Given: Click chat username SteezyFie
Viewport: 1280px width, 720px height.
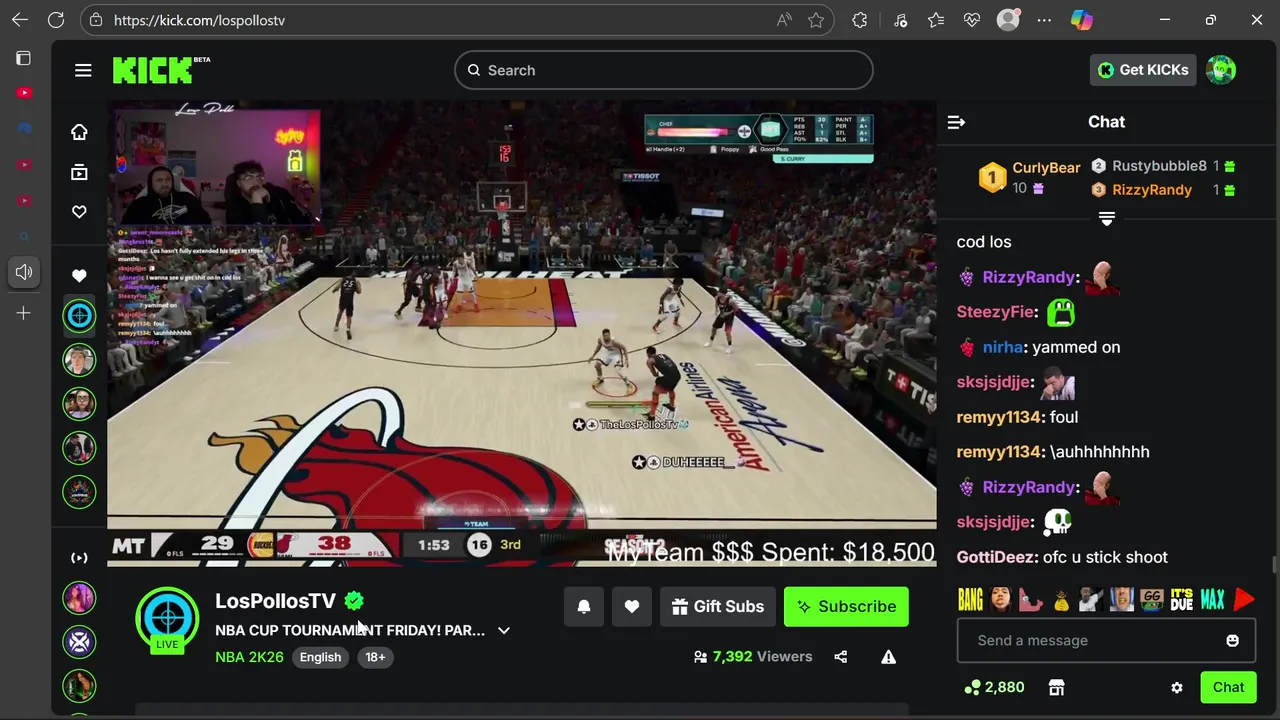Looking at the screenshot, I should pyautogui.click(x=995, y=312).
